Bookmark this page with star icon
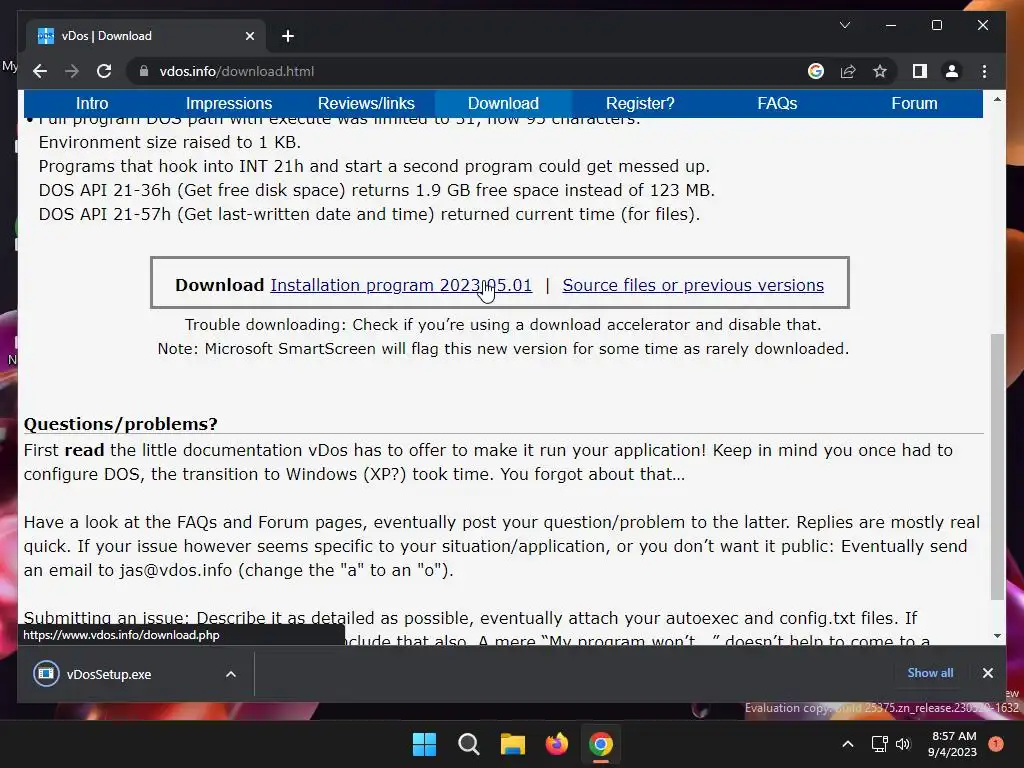This screenshot has height=768, width=1024. click(880, 71)
